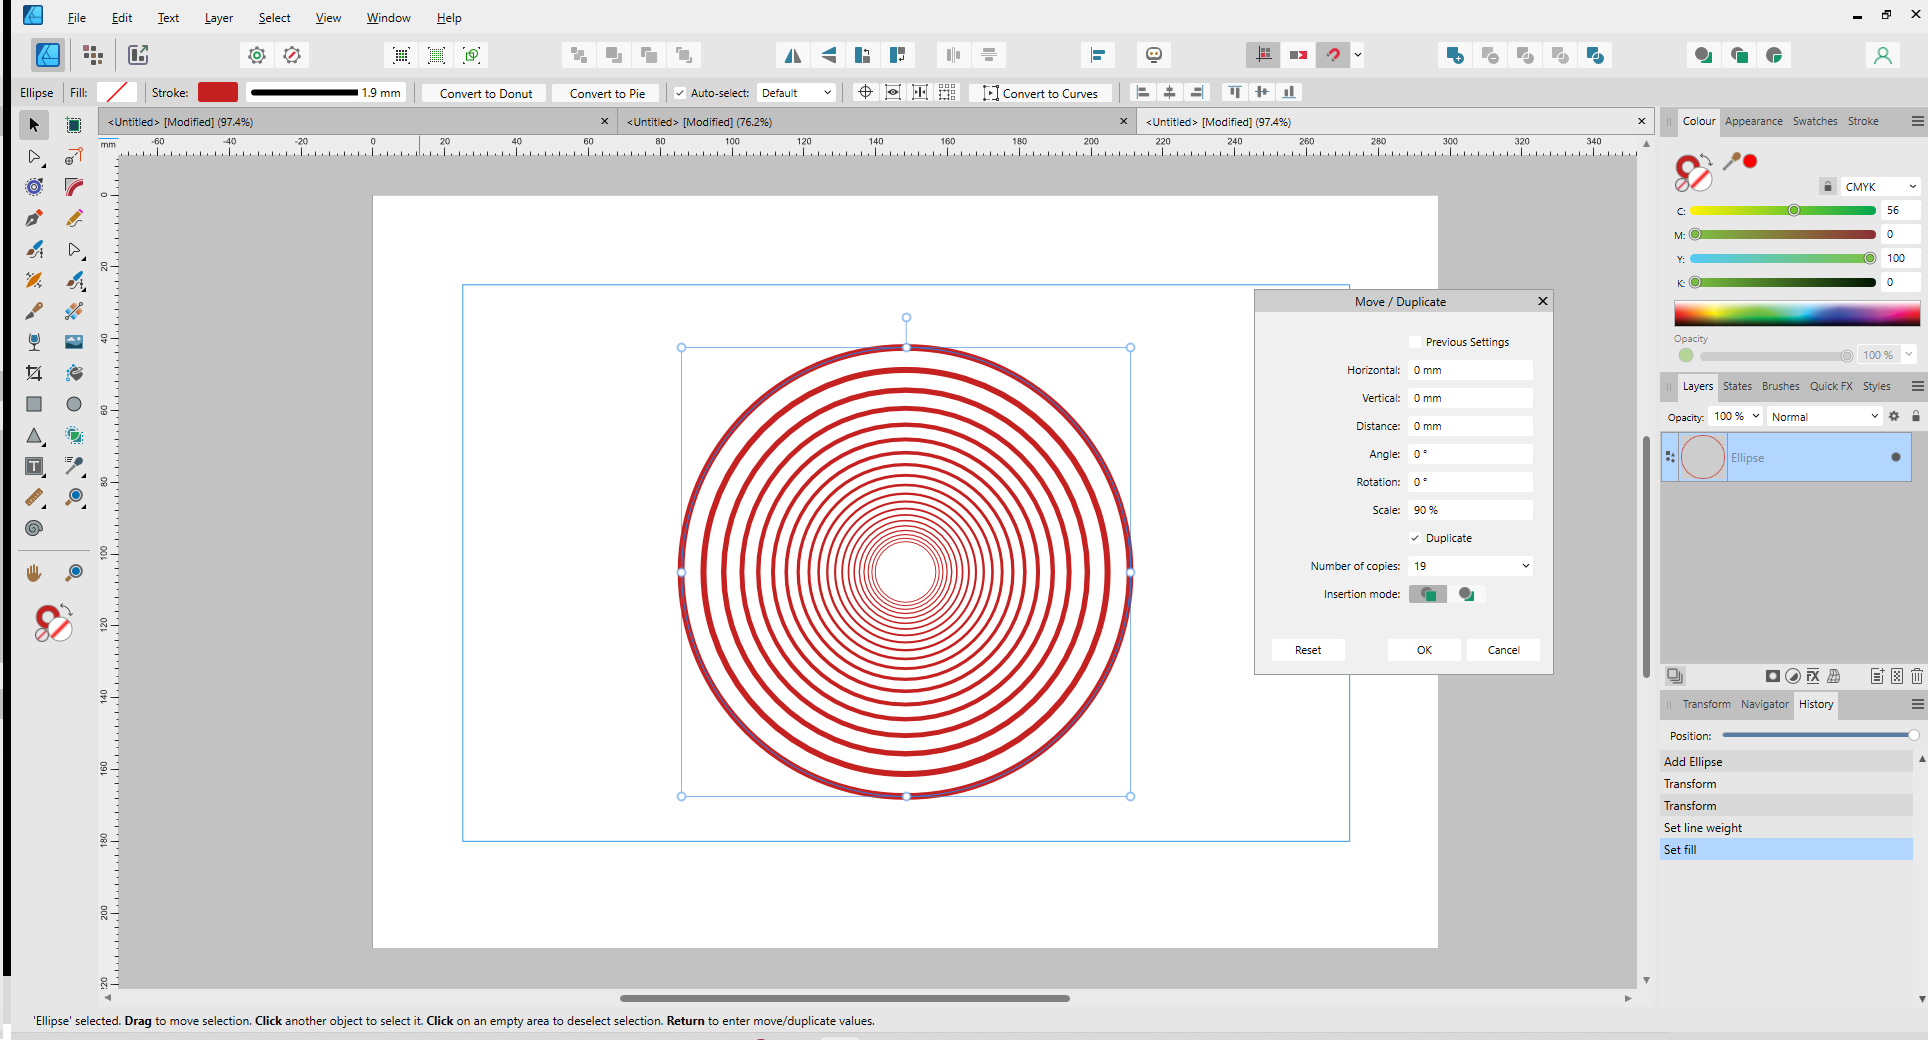Open the Layers panel options menu
Viewport: 1928px width, 1040px height.
coord(1917,386)
